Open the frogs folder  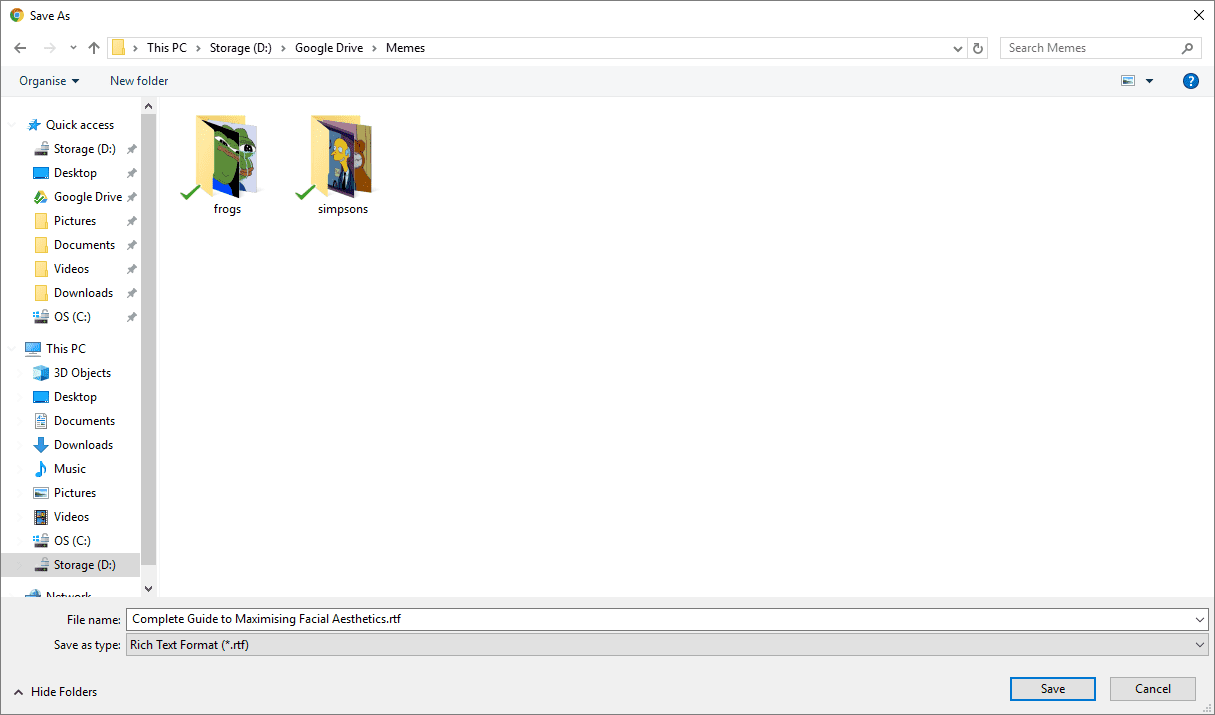pos(228,164)
